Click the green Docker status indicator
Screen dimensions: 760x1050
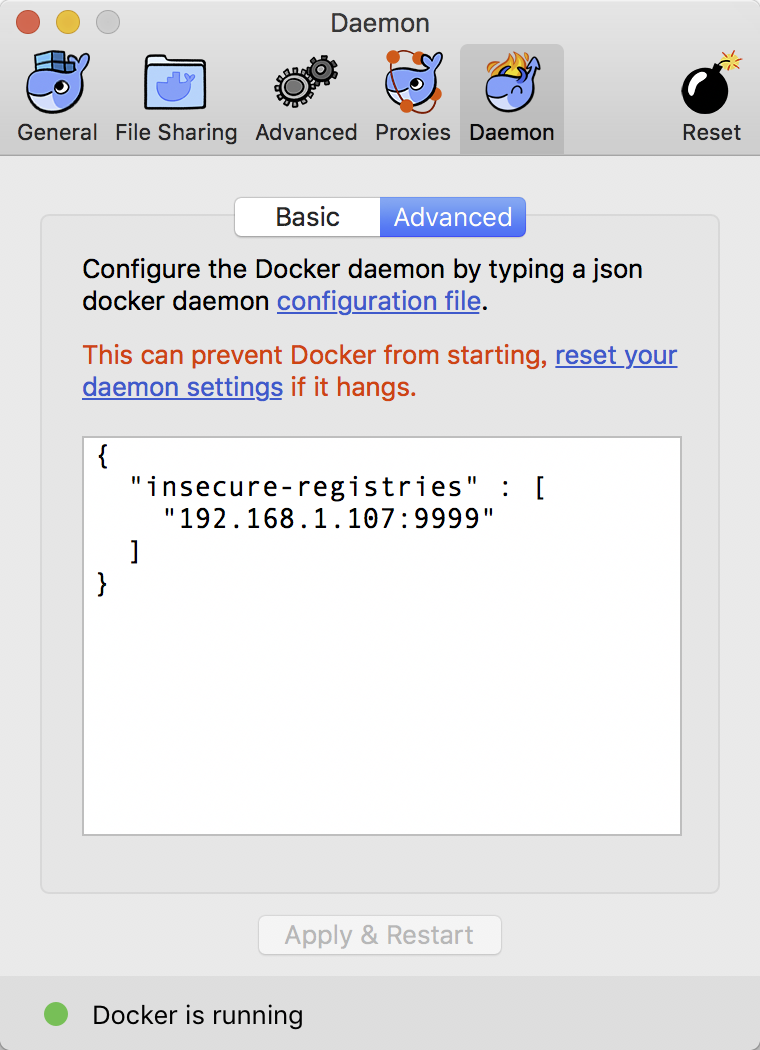coord(56,1014)
